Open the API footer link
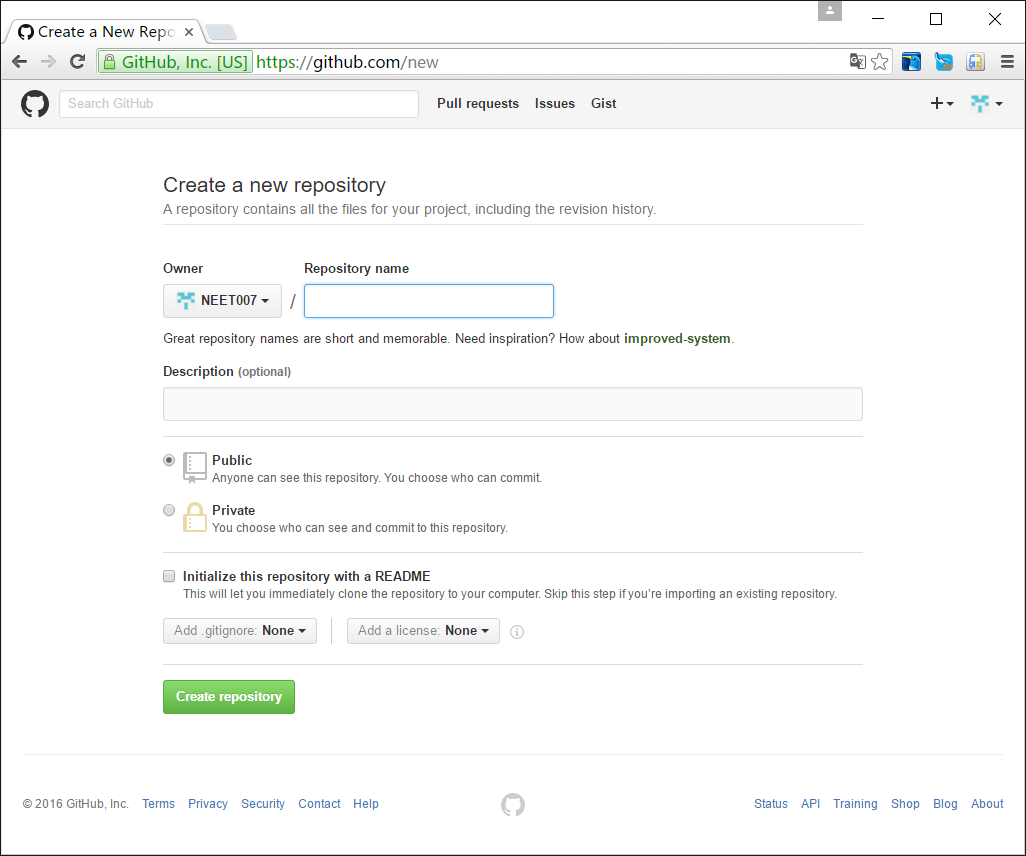Image resolution: width=1026 pixels, height=856 pixels. tap(811, 804)
